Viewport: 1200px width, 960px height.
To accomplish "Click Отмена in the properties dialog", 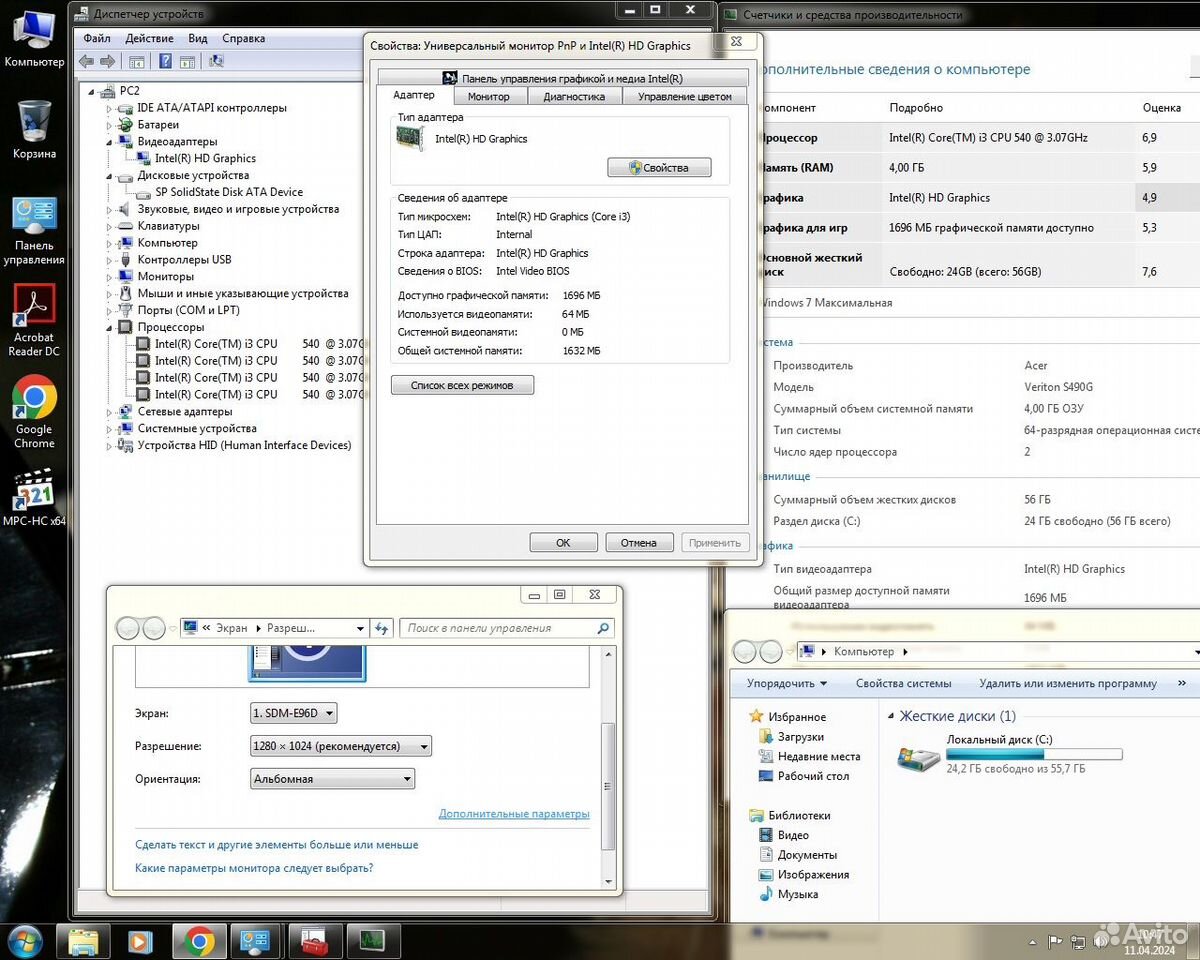I will click(638, 542).
